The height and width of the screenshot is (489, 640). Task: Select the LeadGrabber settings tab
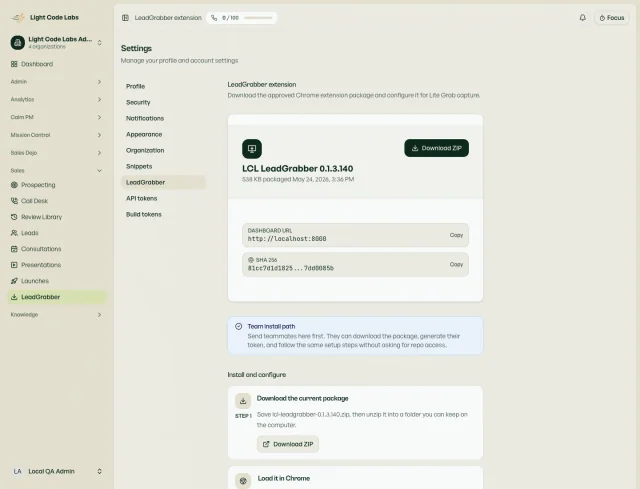(x=163, y=182)
